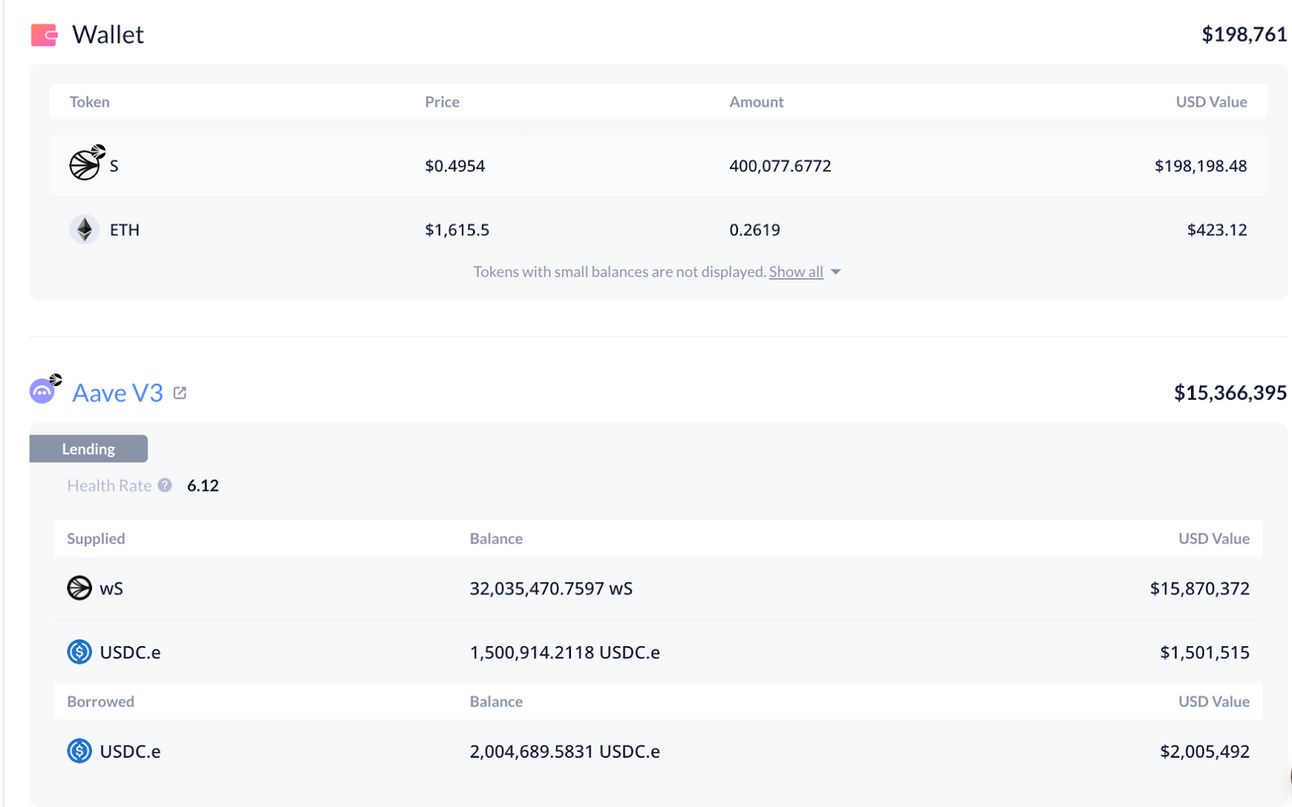Screen dimensions: 1292x807
Task: Click the Supplied section header
Action: click(x=96, y=538)
